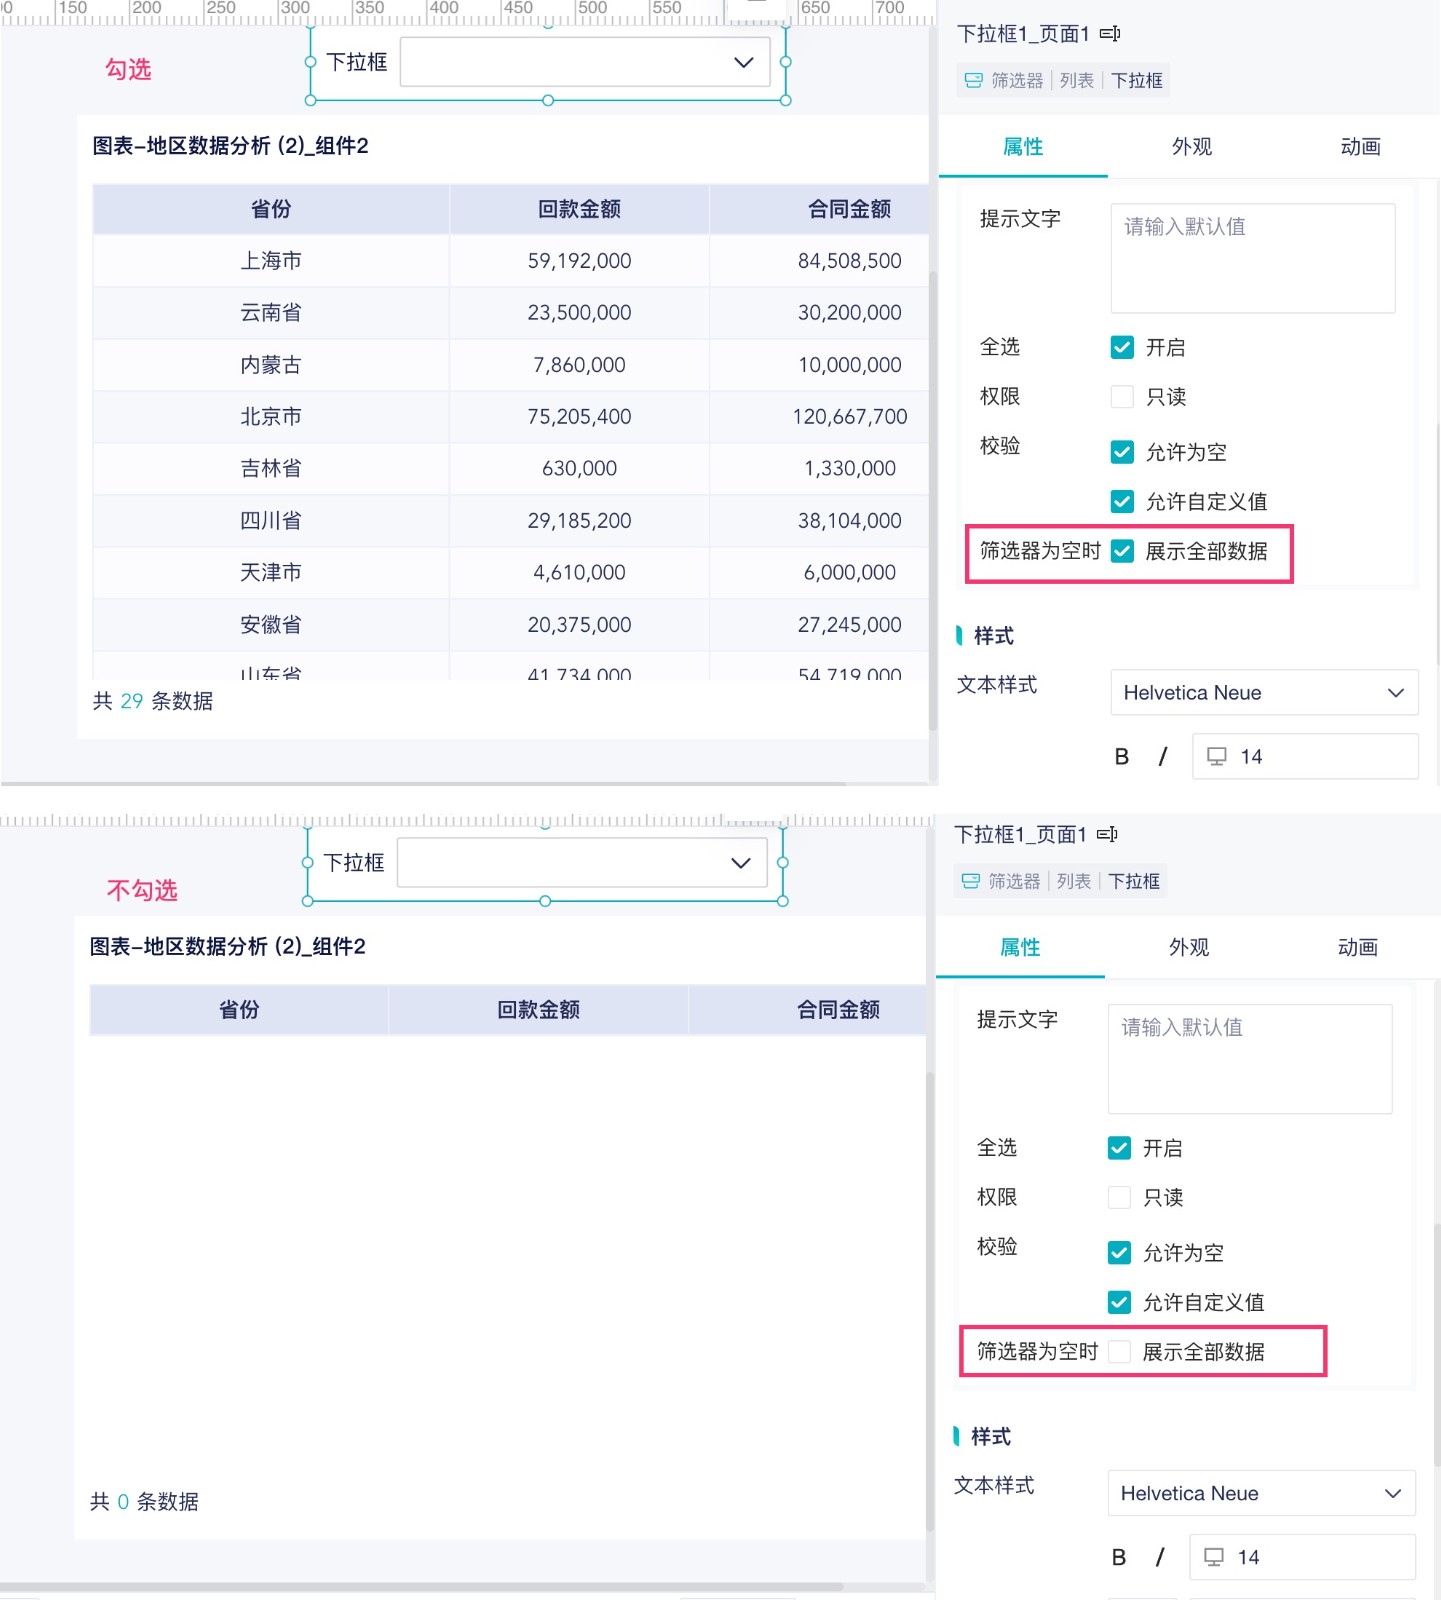Toggle italic in the lower panel's 文本样式

[1159, 1557]
